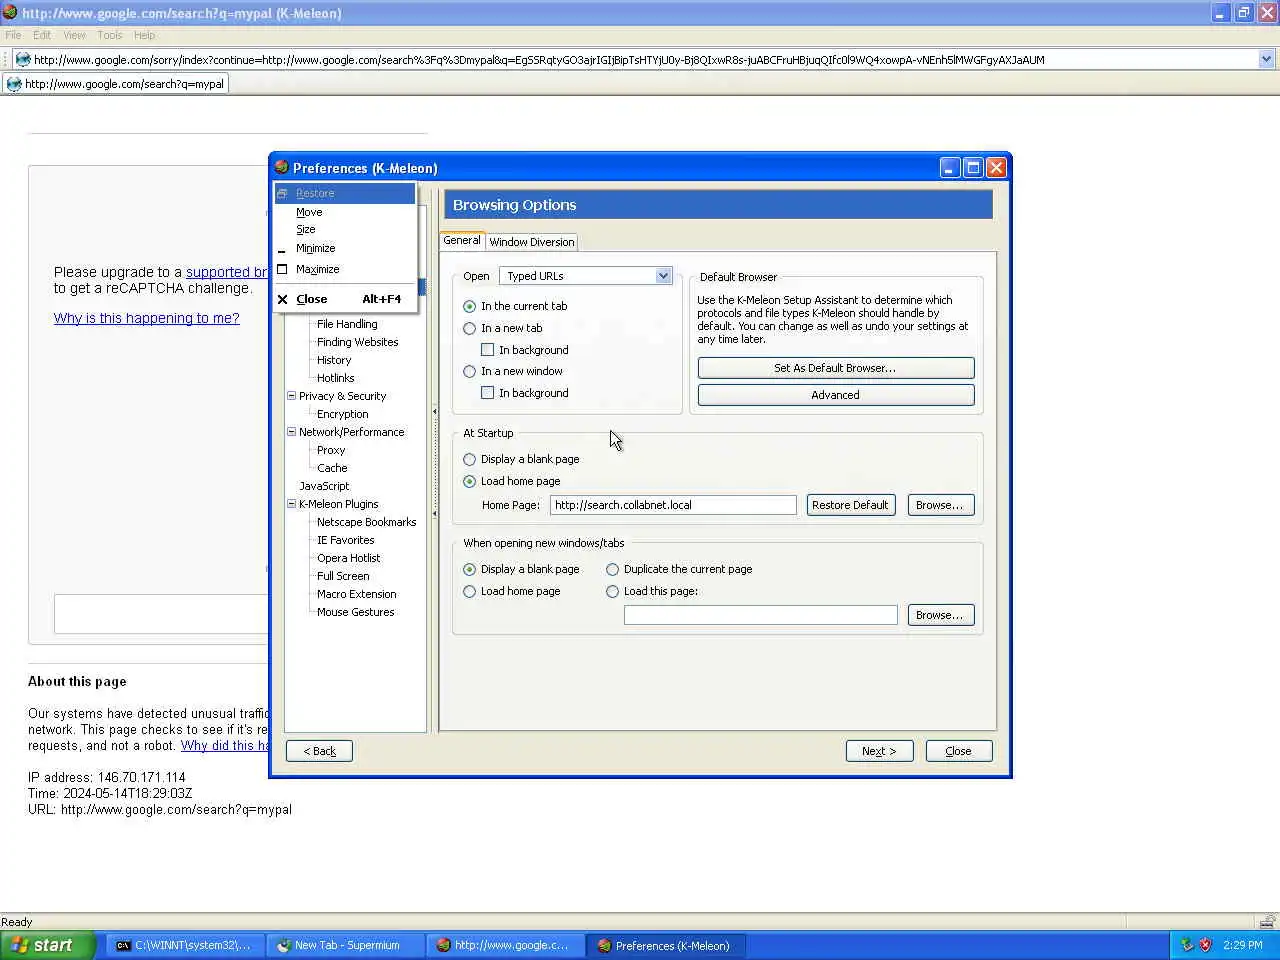The height and width of the screenshot is (960, 1280).
Task: Switch to New Tab - Supermium taskbar button
Action: pyautogui.click(x=345, y=945)
